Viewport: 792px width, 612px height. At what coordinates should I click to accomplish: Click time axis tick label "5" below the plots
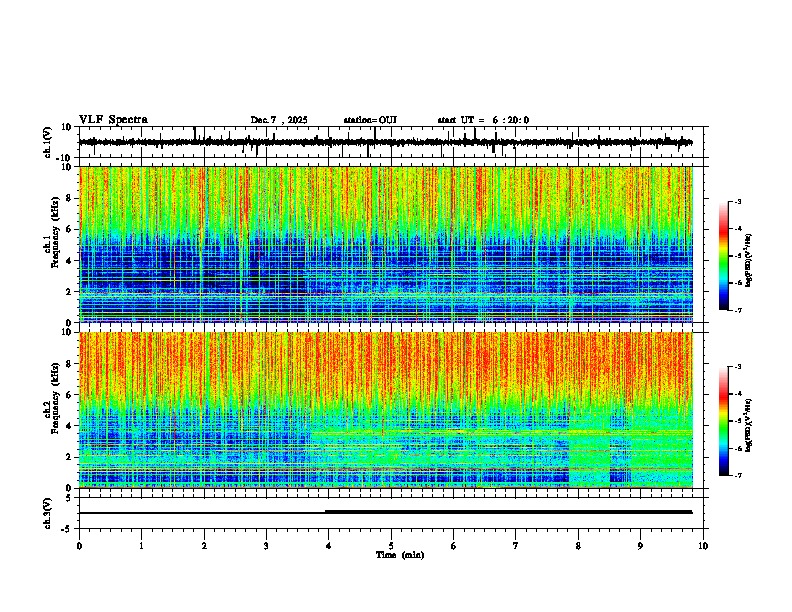(391, 546)
